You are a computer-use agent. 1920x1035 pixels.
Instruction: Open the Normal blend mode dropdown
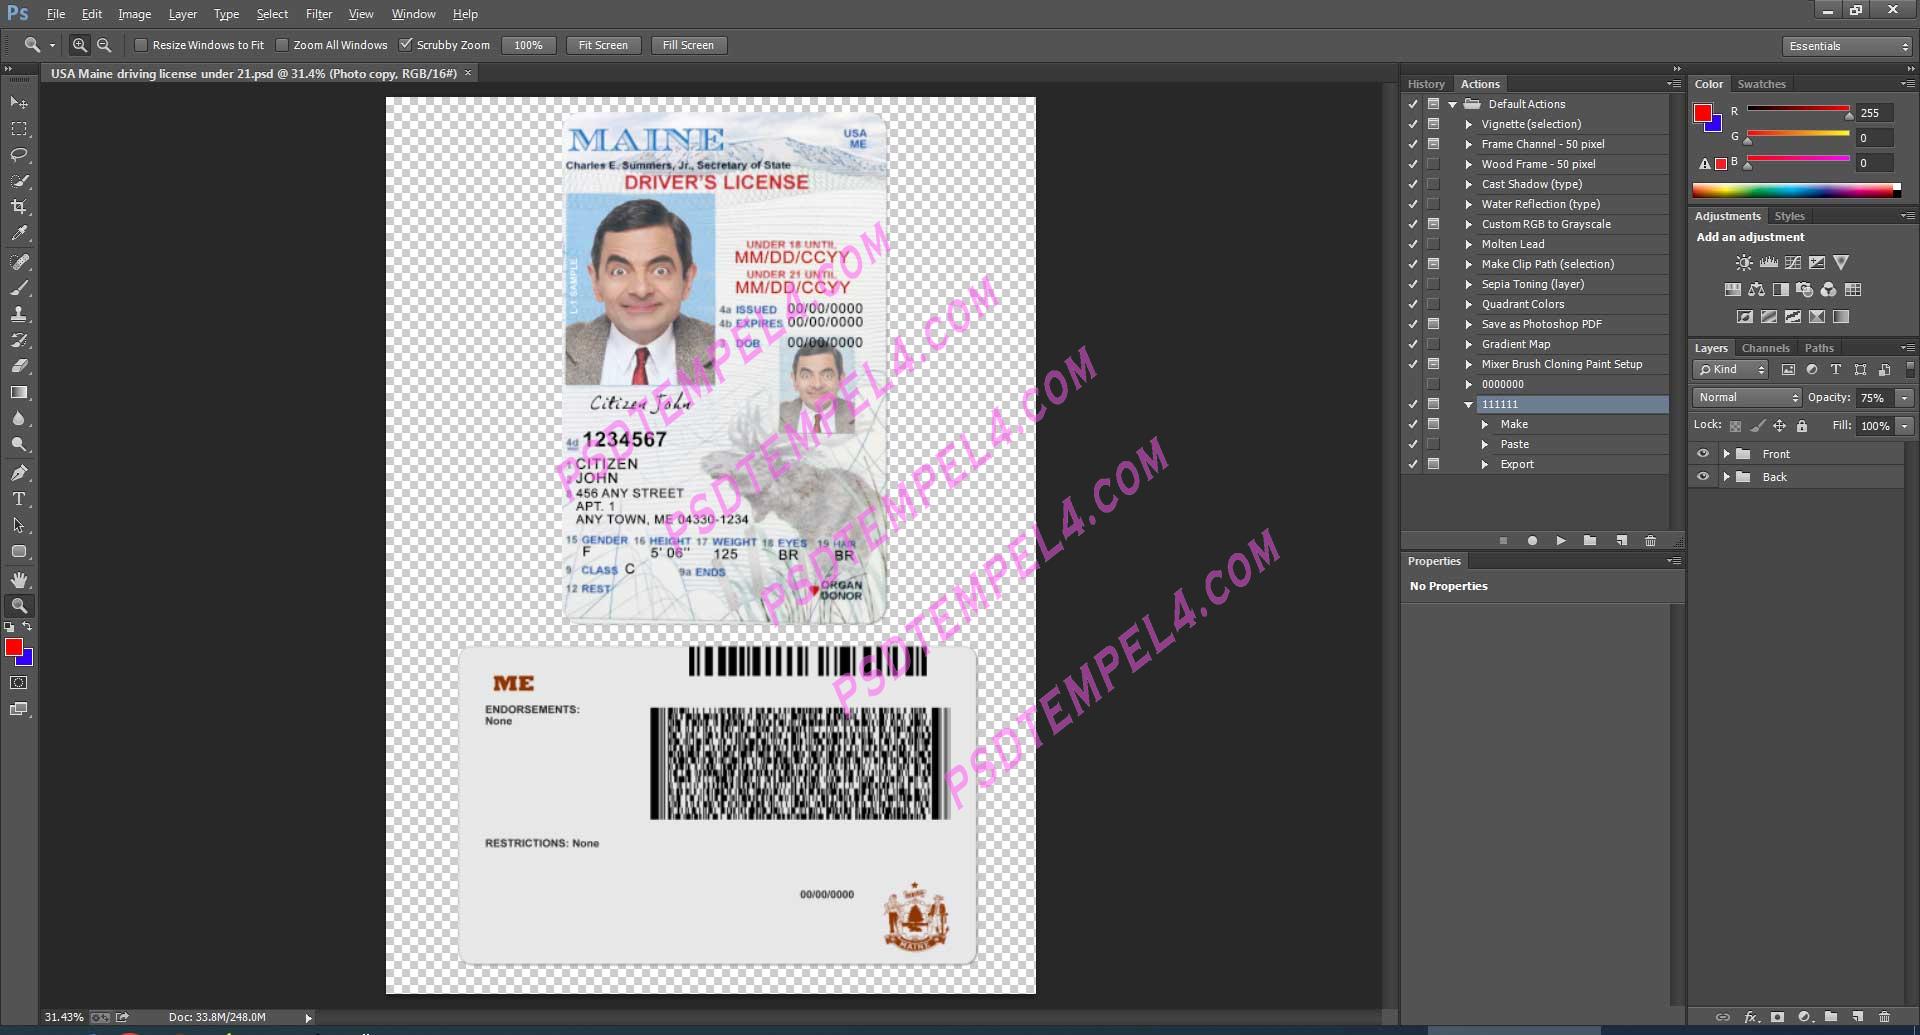point(1745,397)
